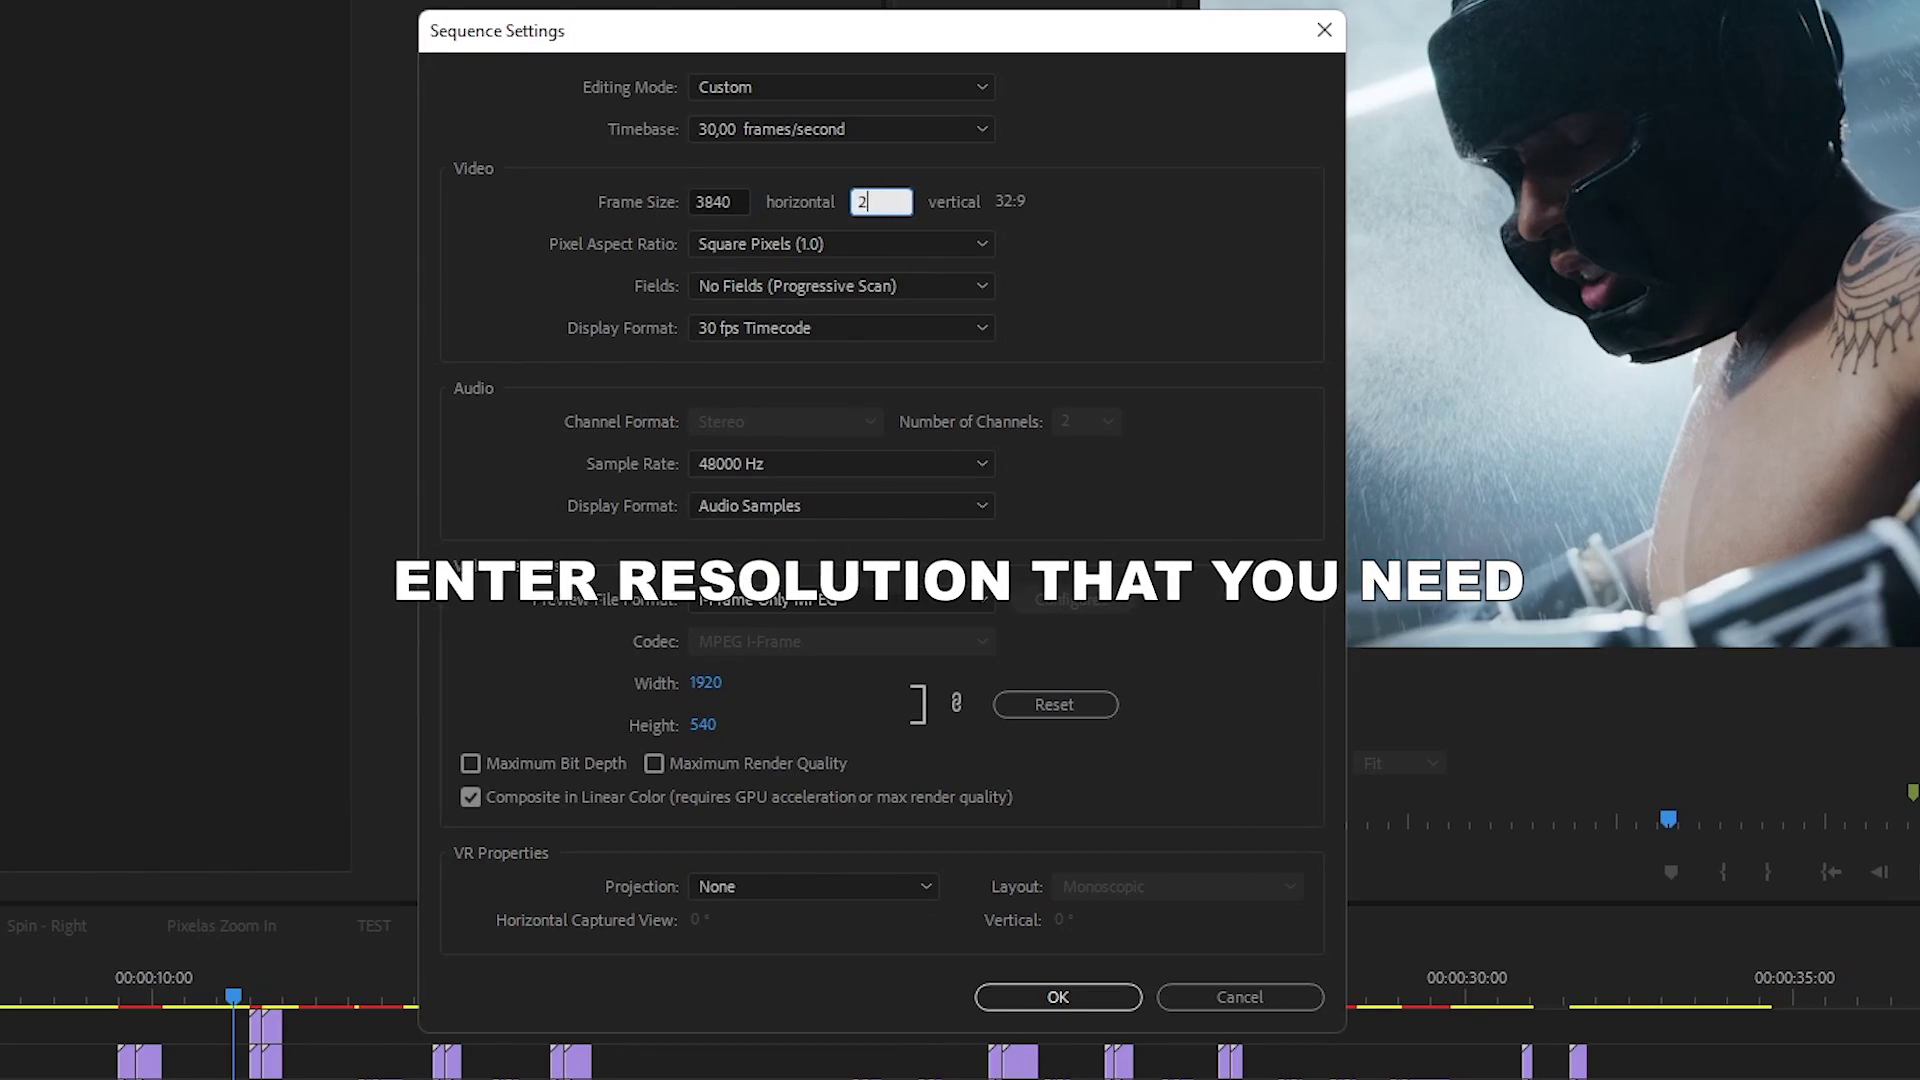Enable Maximum Render Quality
The image size is (1920, 1080).
tap(654, 763)
